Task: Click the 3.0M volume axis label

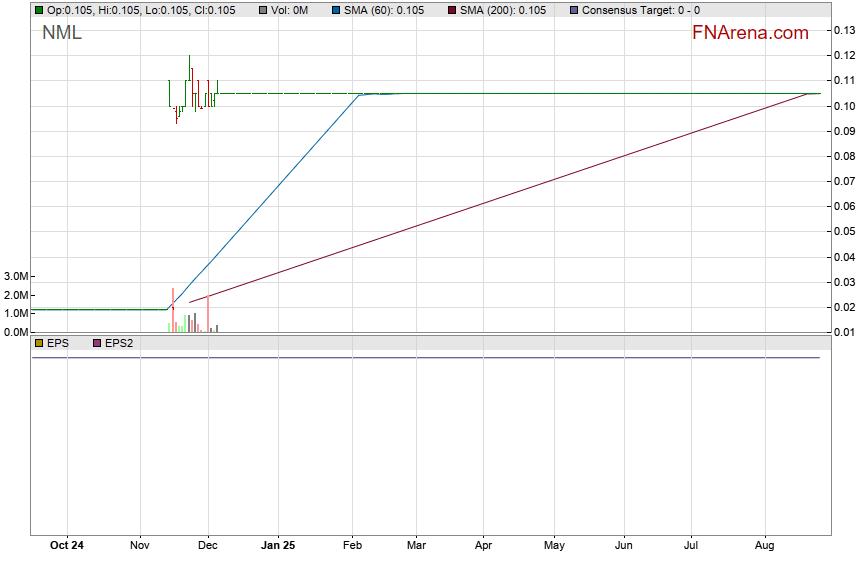Action: click(x=17, y=276)
